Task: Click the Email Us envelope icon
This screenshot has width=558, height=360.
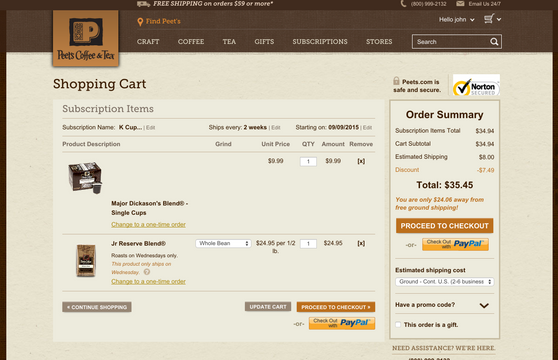Action: (x=460, y=4)
